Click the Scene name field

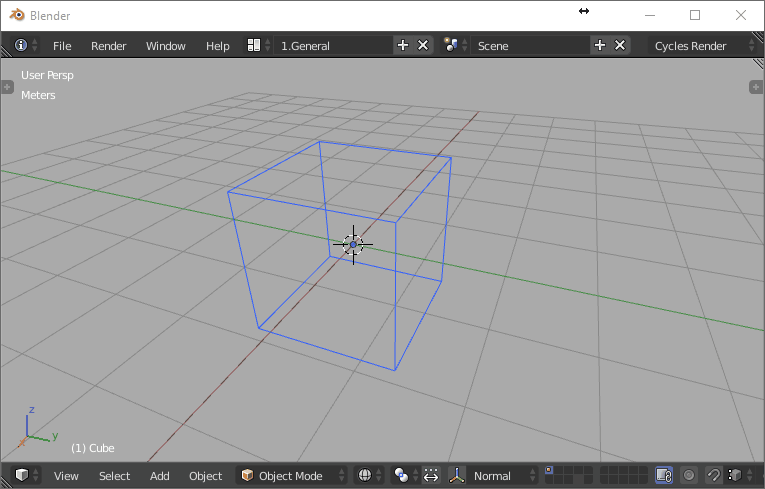coord(530,45)
